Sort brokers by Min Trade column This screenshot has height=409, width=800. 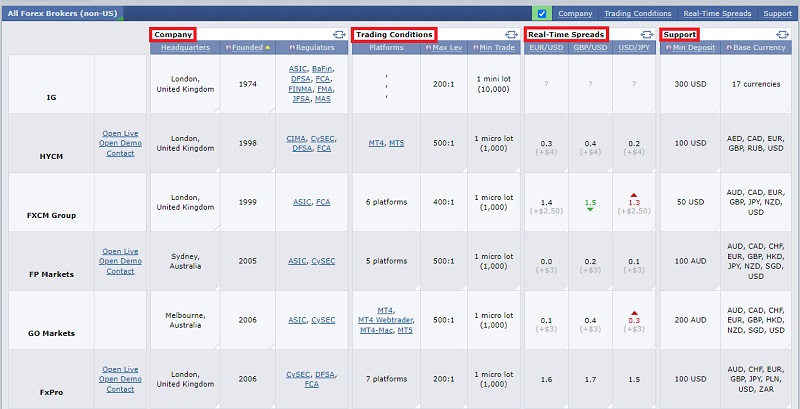tap(497, 48)
